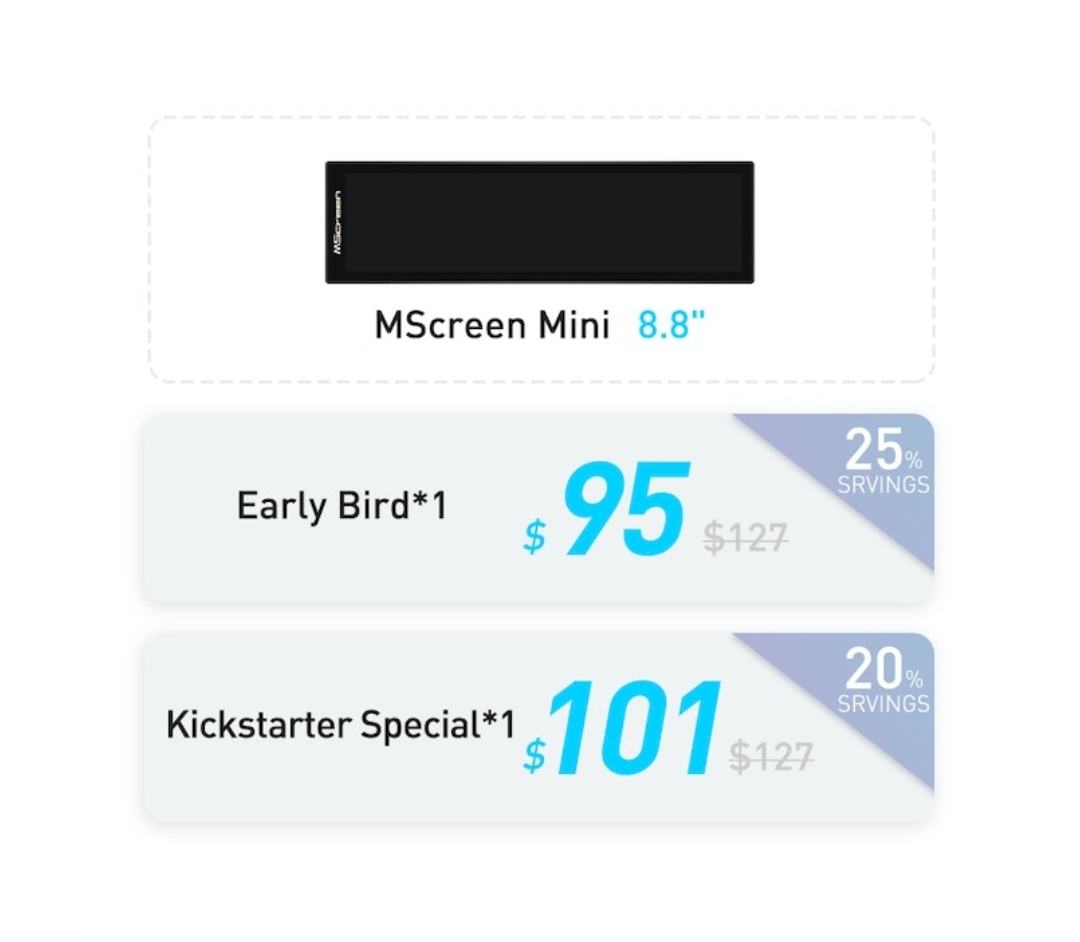
Task: Select the Kickstarter Special*1 label
Action: [340, 724]
